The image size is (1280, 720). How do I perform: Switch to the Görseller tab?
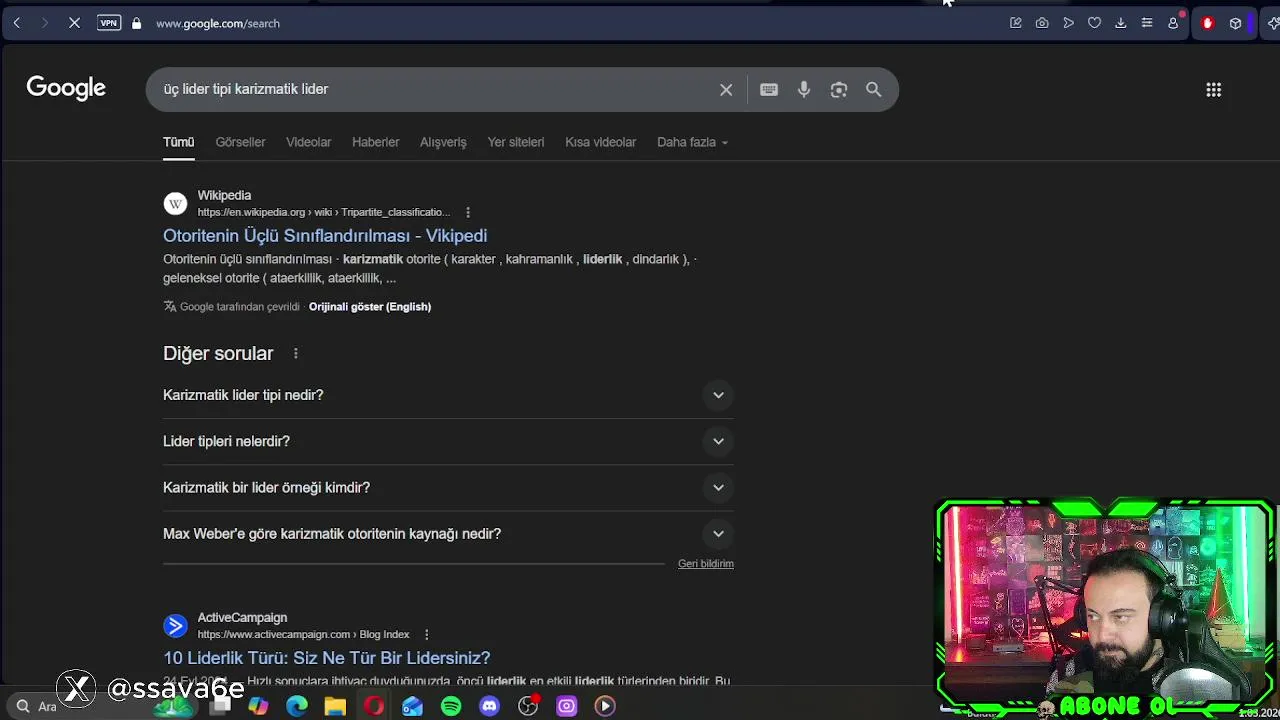[240, 142]
